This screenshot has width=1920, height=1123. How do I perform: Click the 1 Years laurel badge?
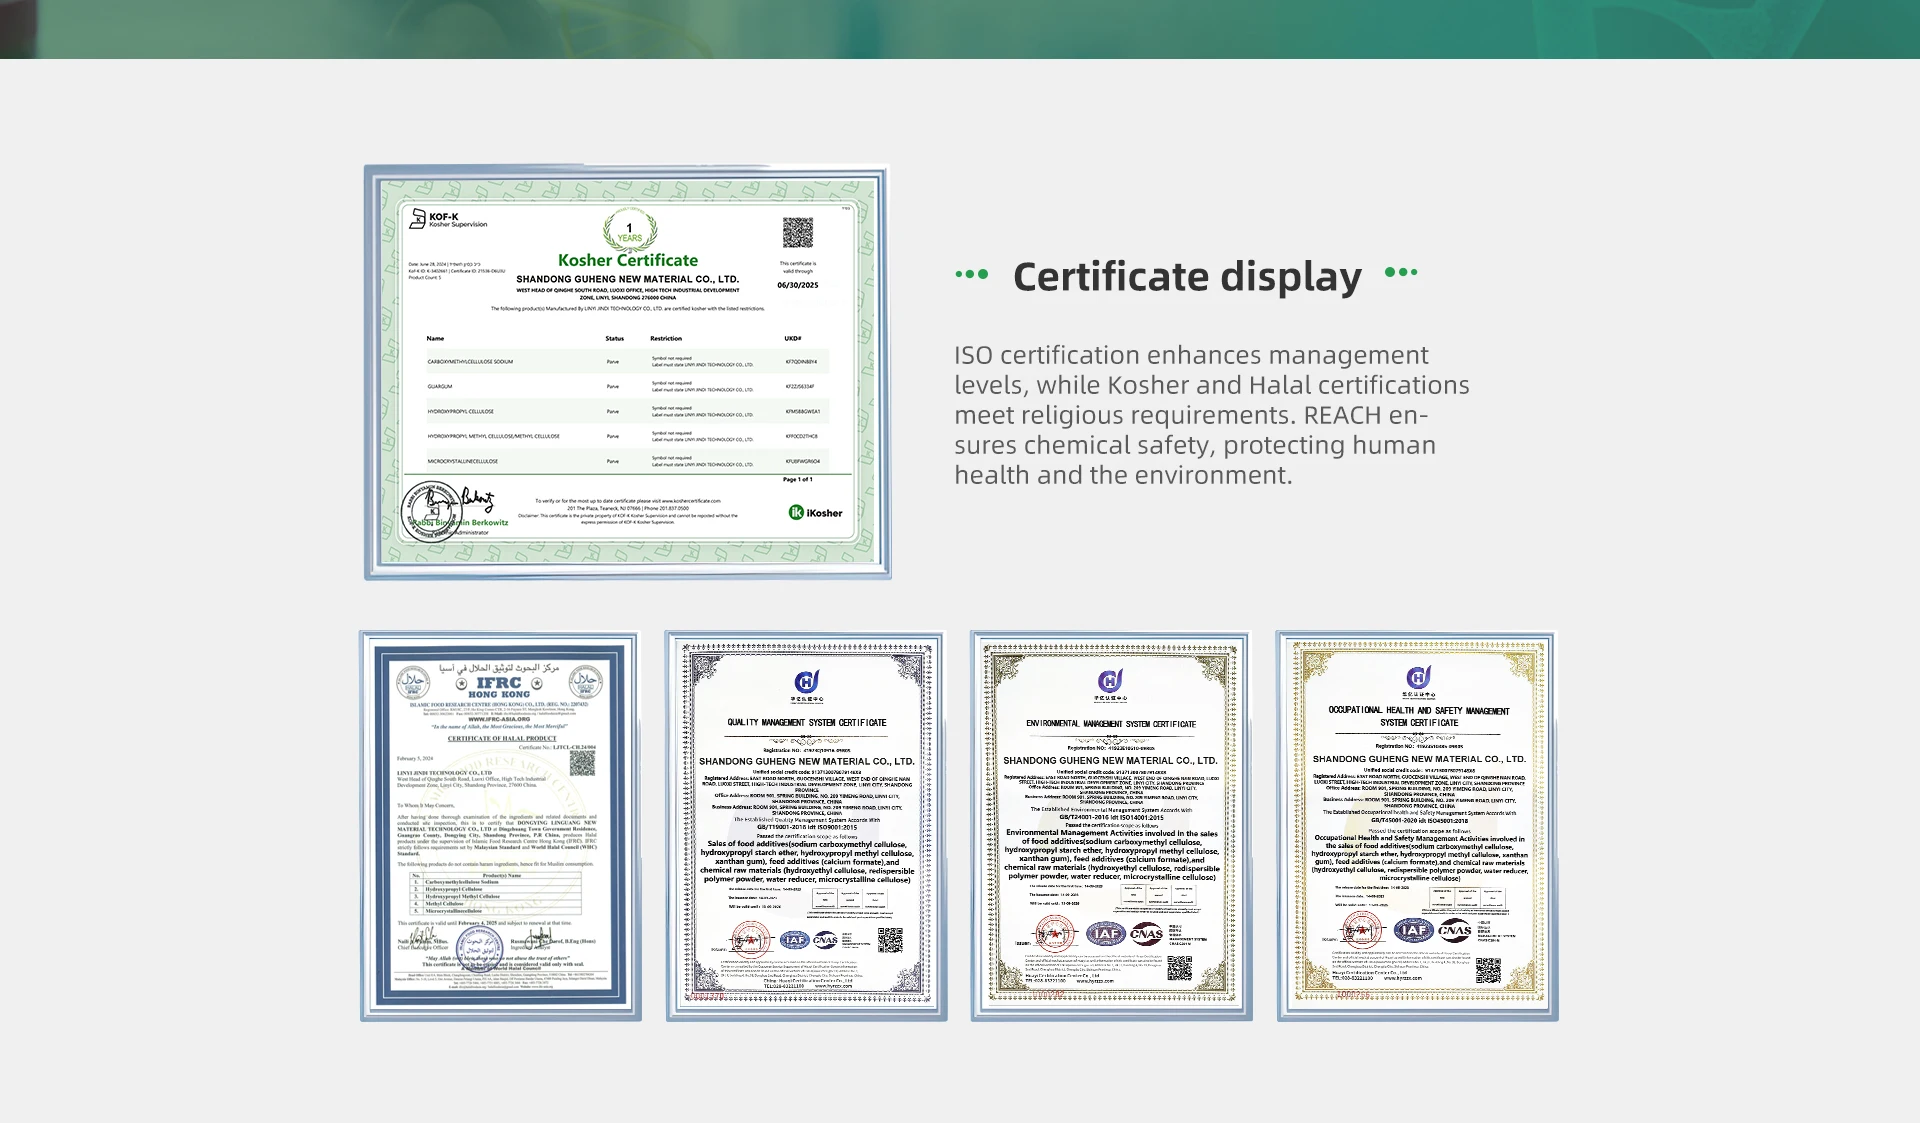629,231
